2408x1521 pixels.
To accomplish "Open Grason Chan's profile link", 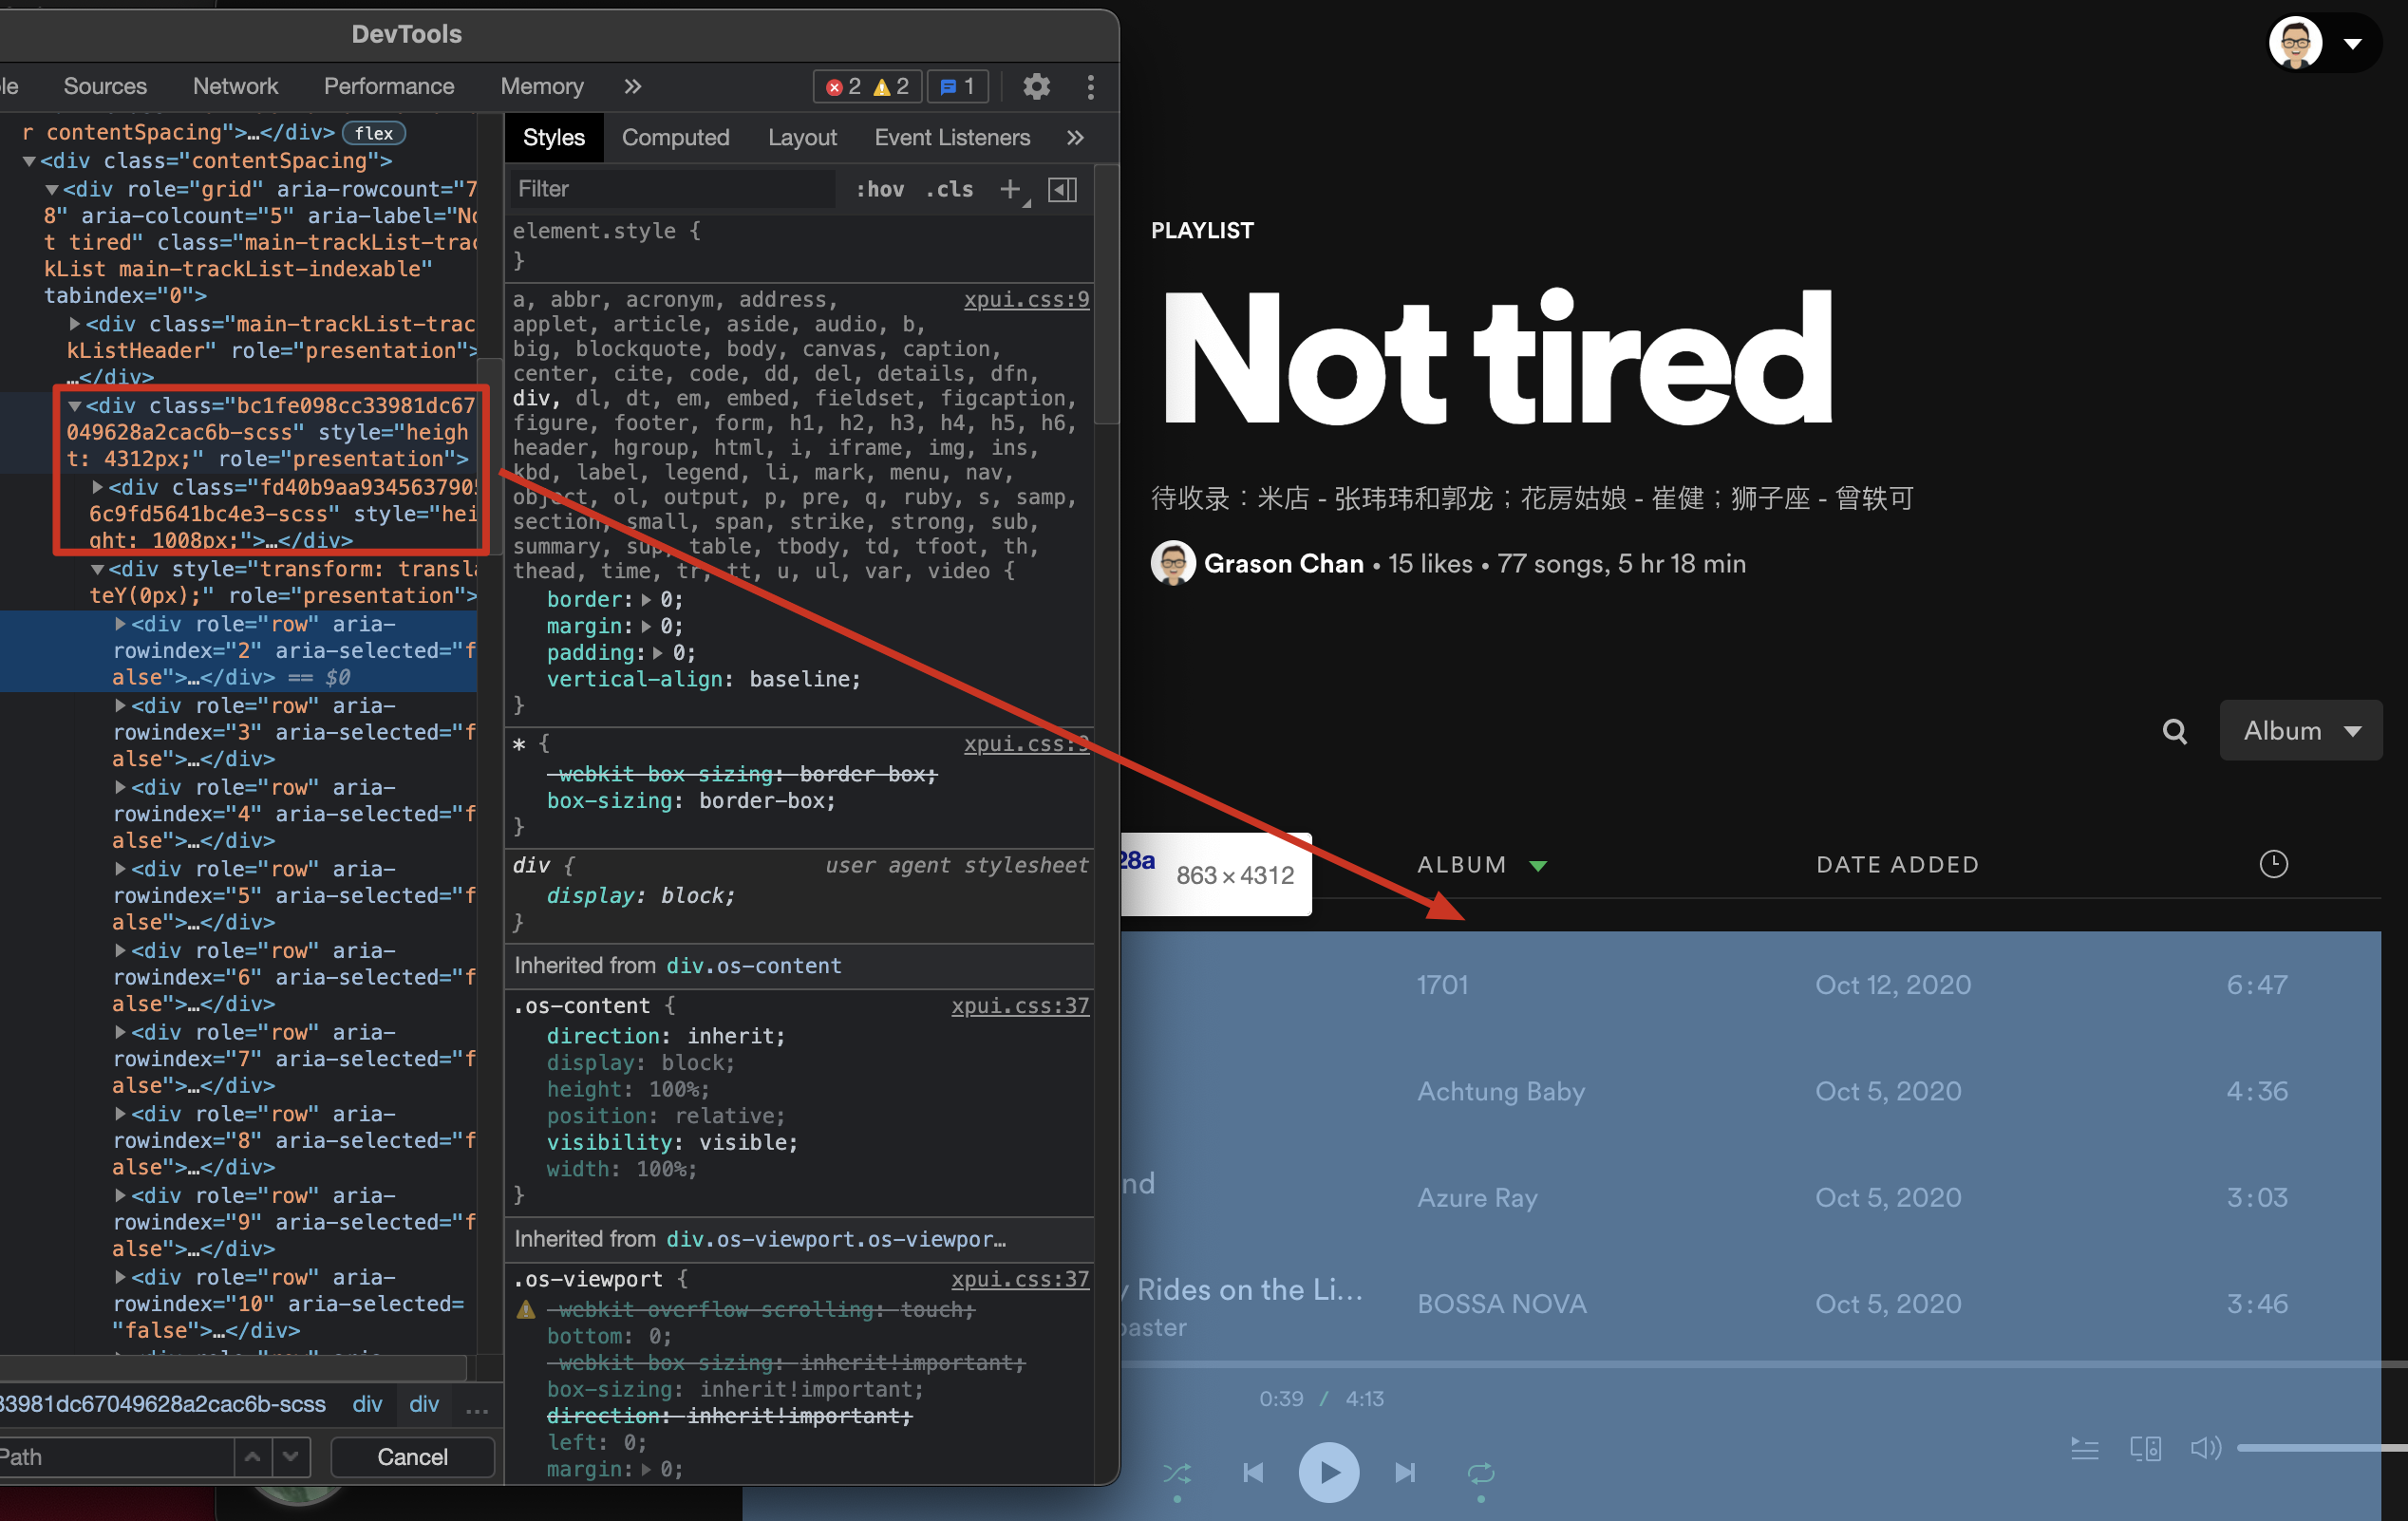I will 1285,563.
